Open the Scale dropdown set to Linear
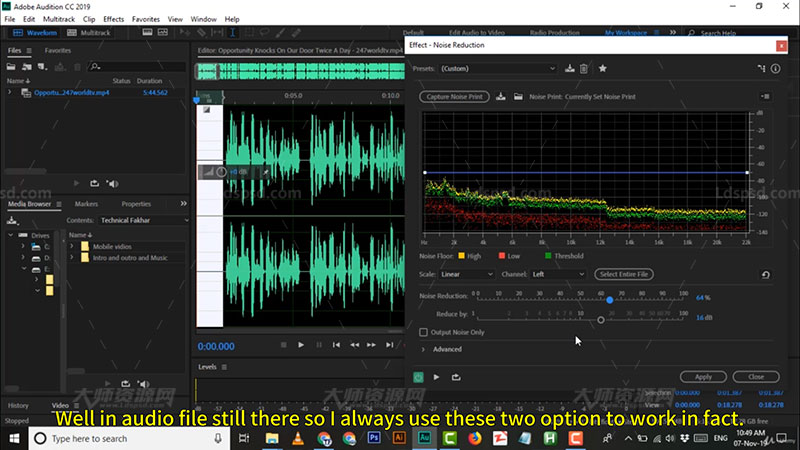This screenshot has height=450, width=800. 467,274
